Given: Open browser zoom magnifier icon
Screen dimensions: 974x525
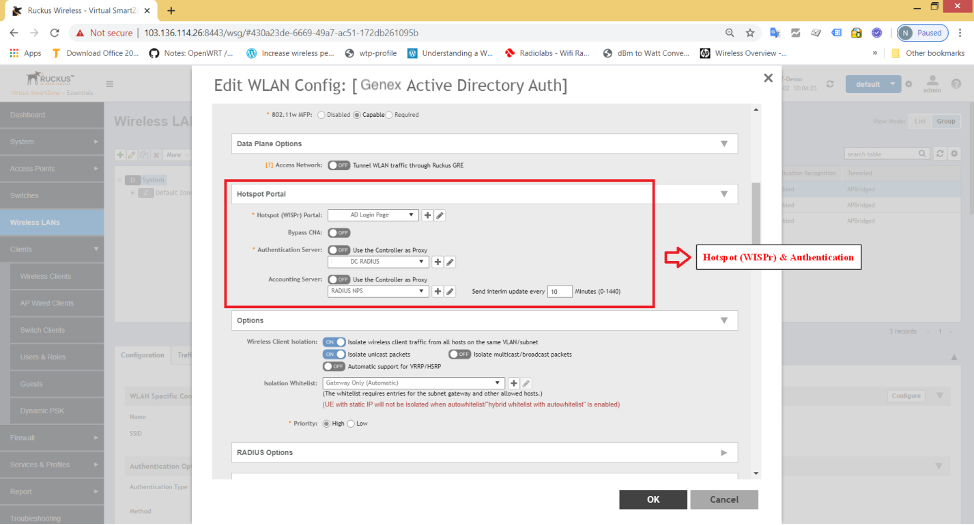Looking at the screenshot, I should pos(729,33).
